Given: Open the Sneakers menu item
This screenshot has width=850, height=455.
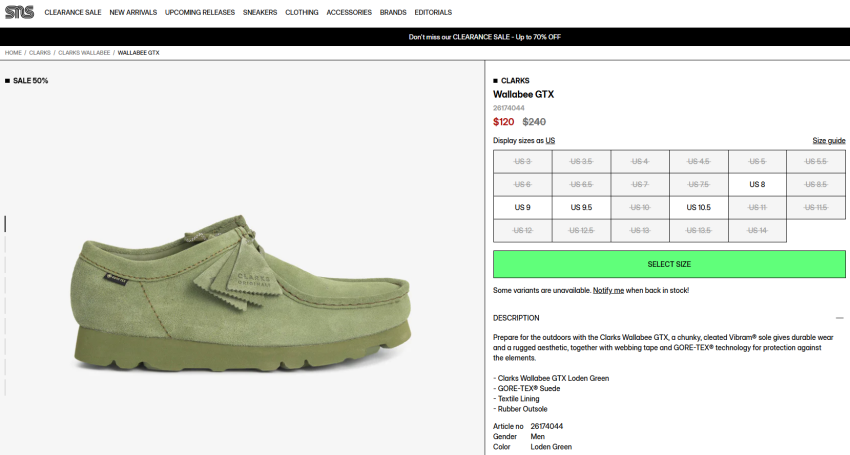Looking at the screenshot, I should pyautogui.click(x=260, y=12).
